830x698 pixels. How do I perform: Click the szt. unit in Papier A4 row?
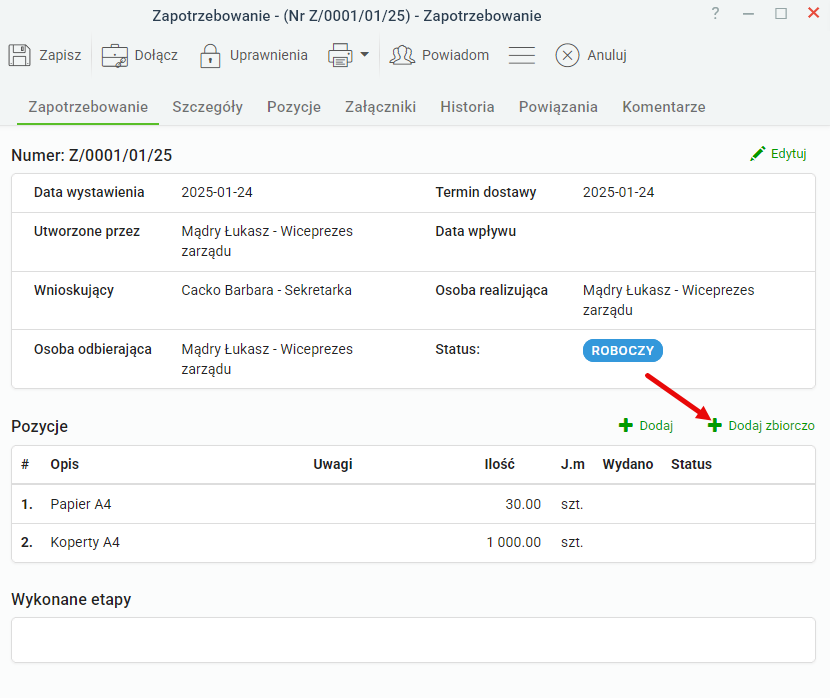pyautogui.click(x=572, y=504)
